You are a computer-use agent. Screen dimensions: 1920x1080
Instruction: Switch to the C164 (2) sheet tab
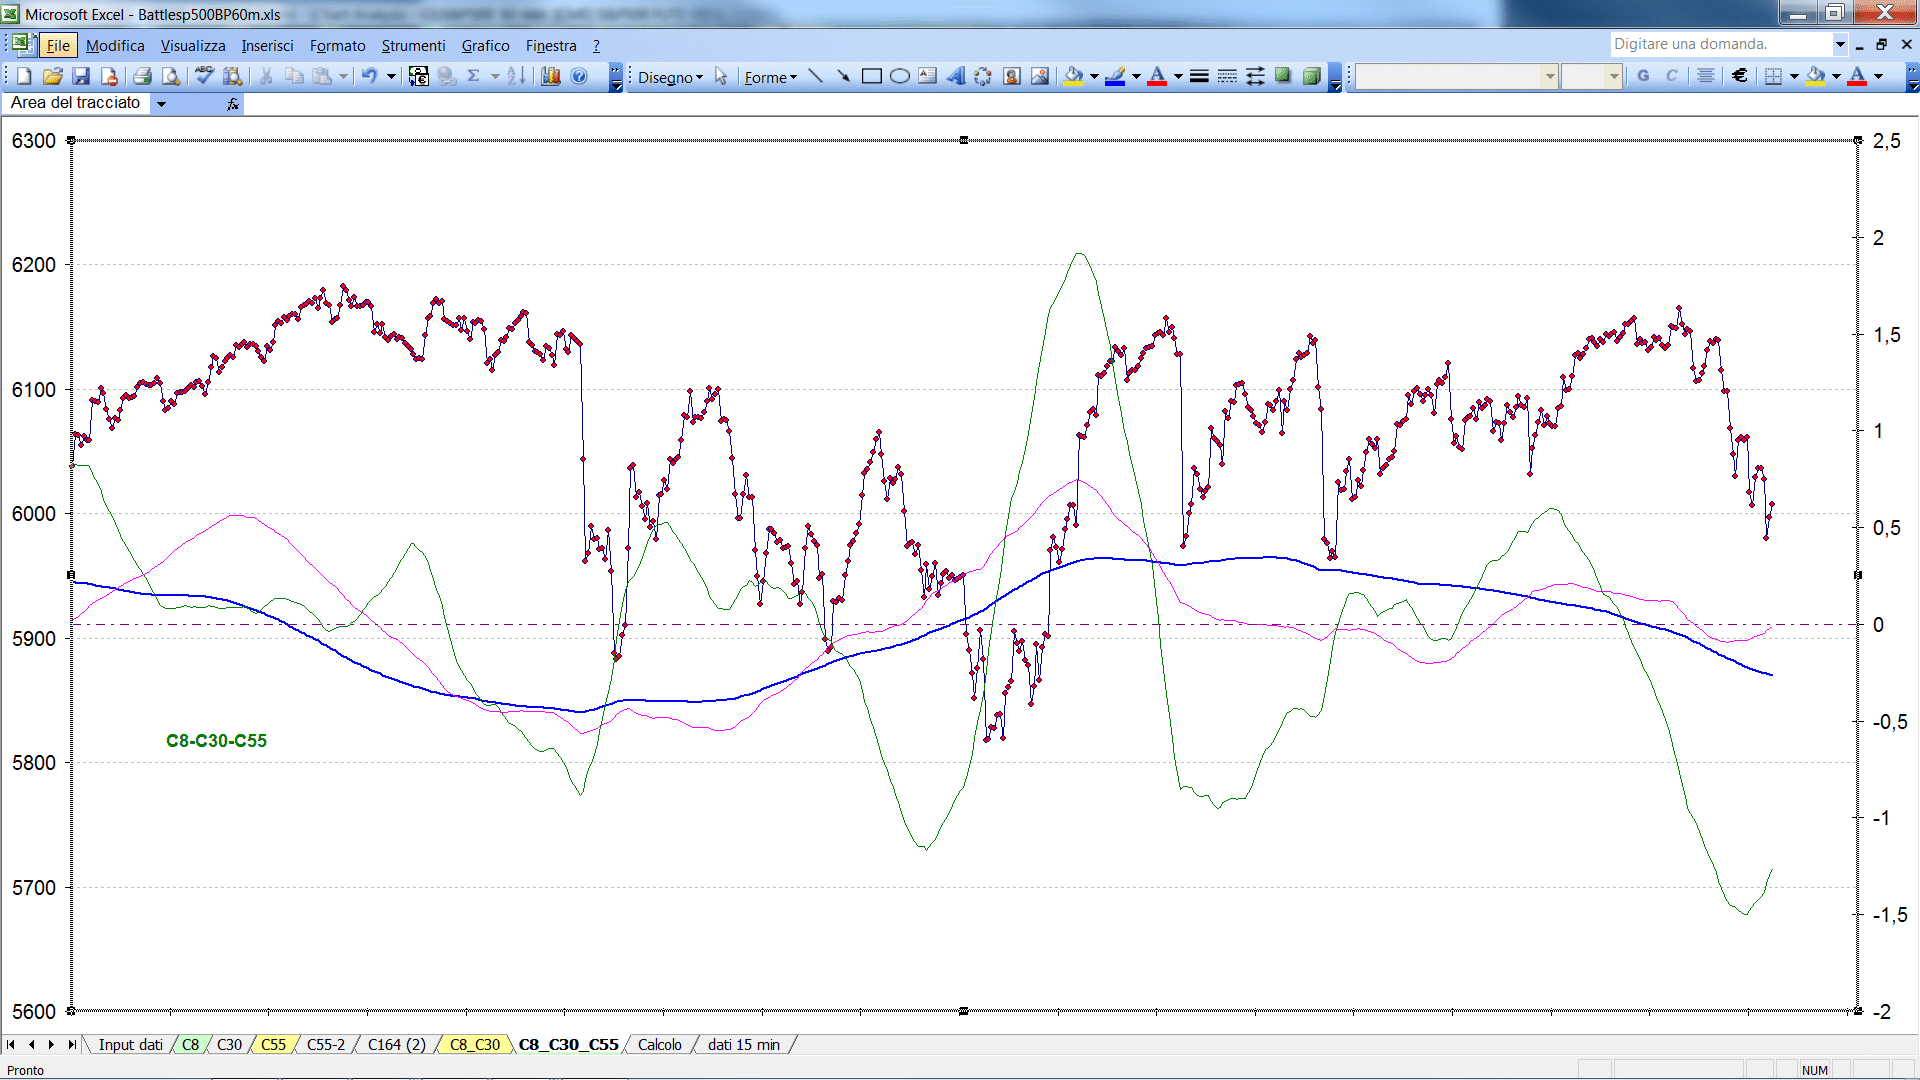click(x=396, y=1044)
